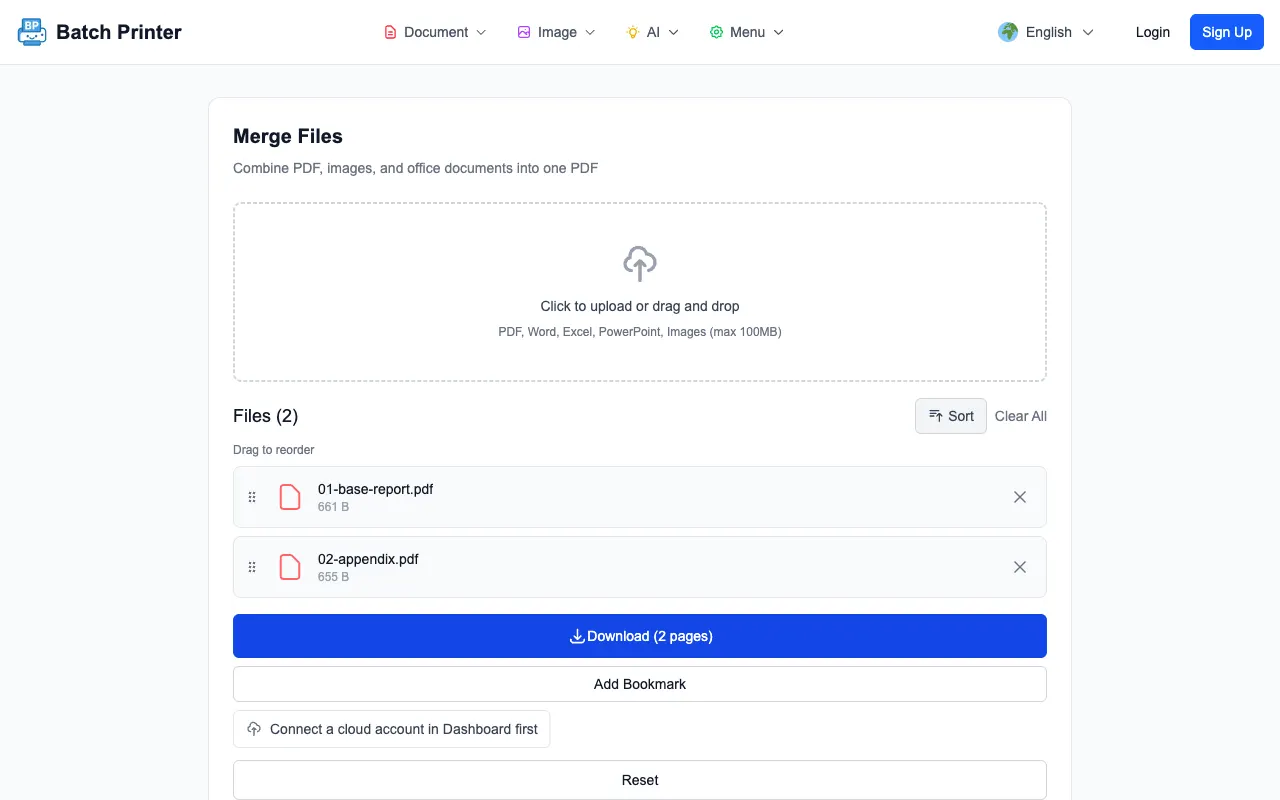Click Download (2 pages) button
1280x800 pixels.
click(640, 636)
